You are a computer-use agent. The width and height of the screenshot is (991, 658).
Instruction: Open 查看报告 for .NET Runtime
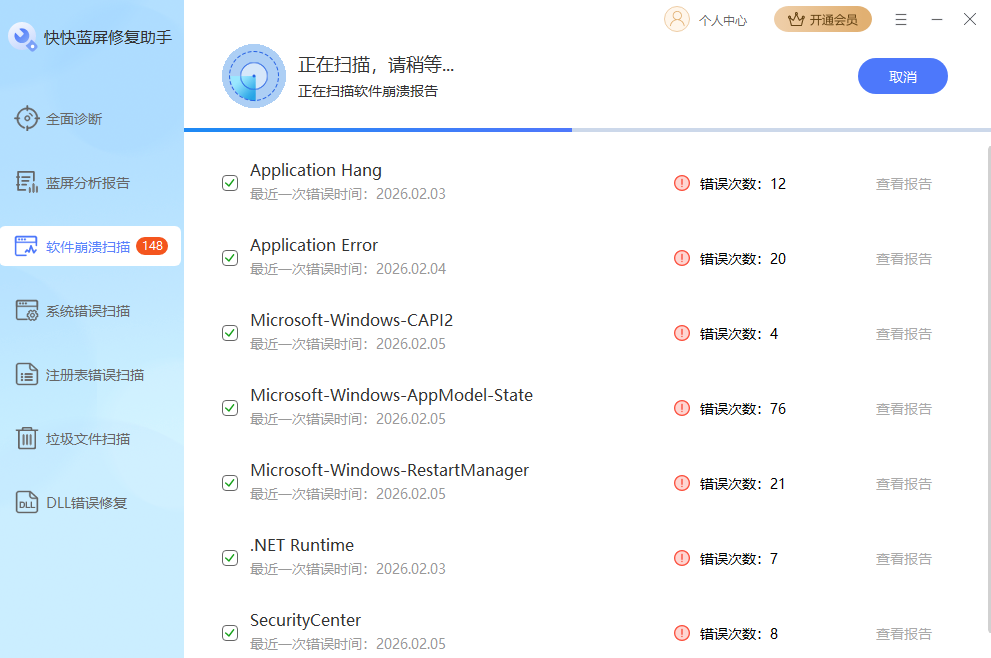click(903, 558)
